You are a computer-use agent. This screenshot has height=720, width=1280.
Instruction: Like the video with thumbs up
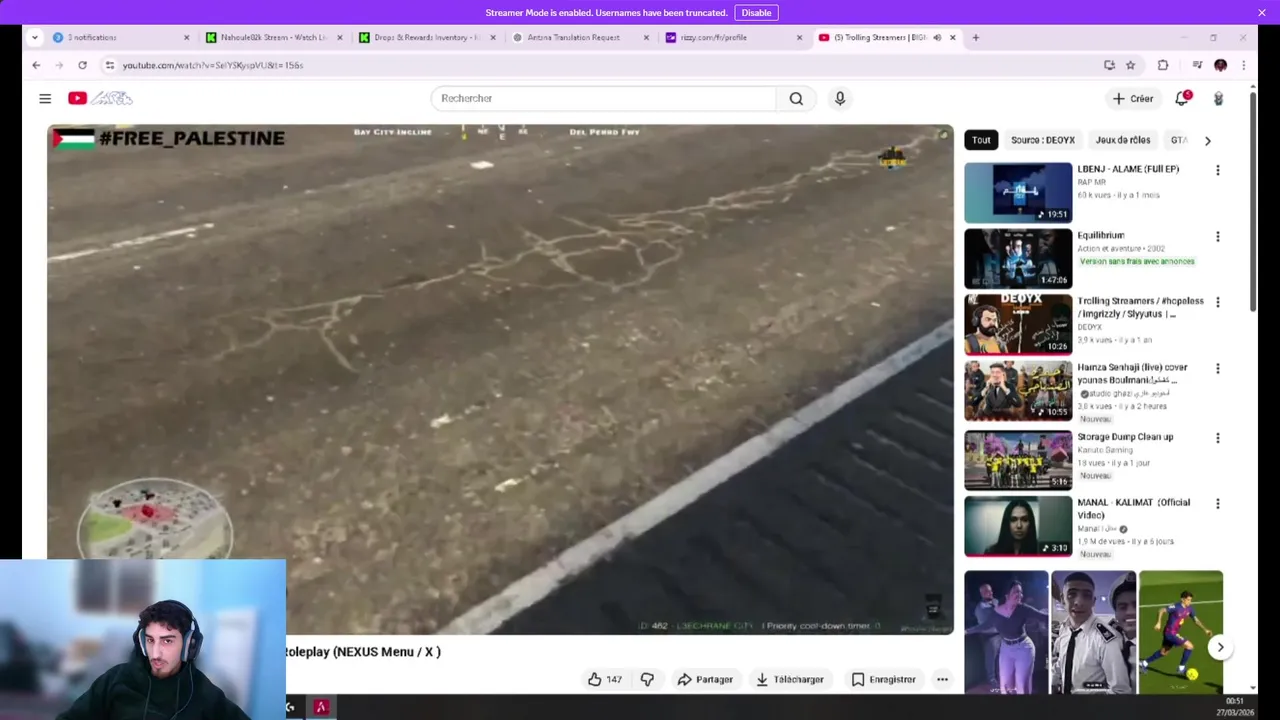[x=605, y=679]
